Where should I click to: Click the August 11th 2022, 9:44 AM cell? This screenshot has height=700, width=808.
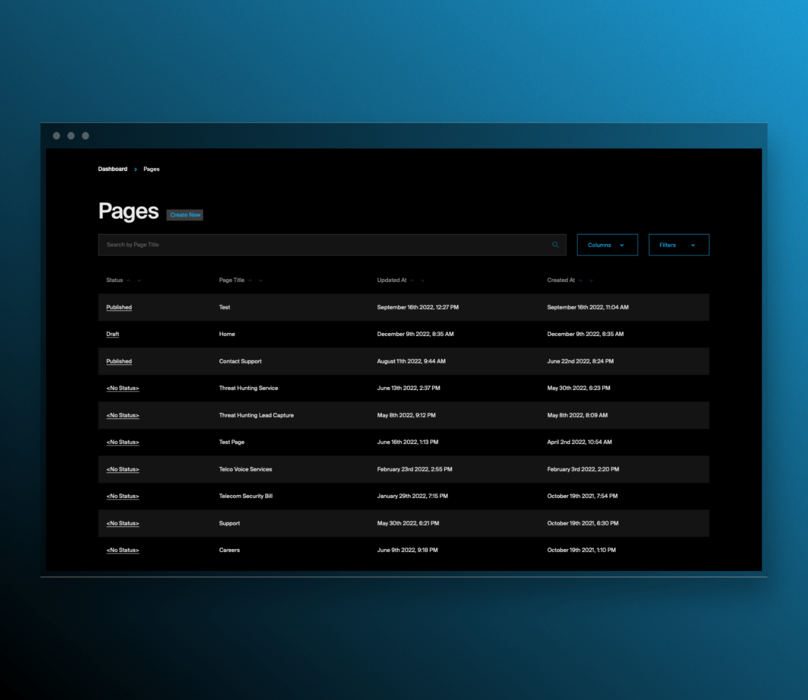tap(411, 361)
